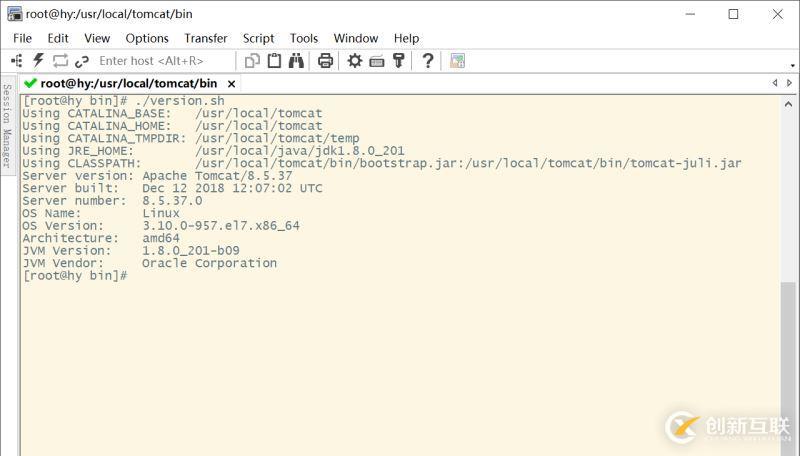Click JVM vendor 'Oracle Corporation'
800x456 pixels.
[210, 263]
